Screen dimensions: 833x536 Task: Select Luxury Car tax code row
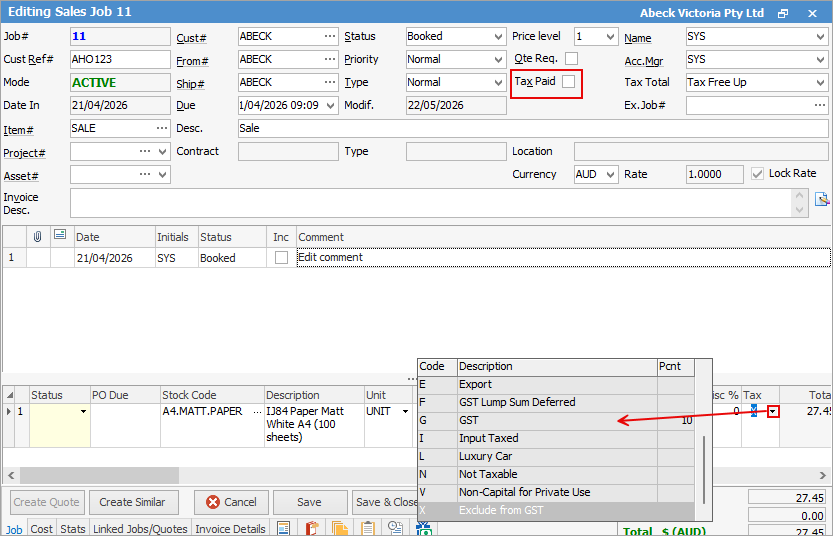556,456
